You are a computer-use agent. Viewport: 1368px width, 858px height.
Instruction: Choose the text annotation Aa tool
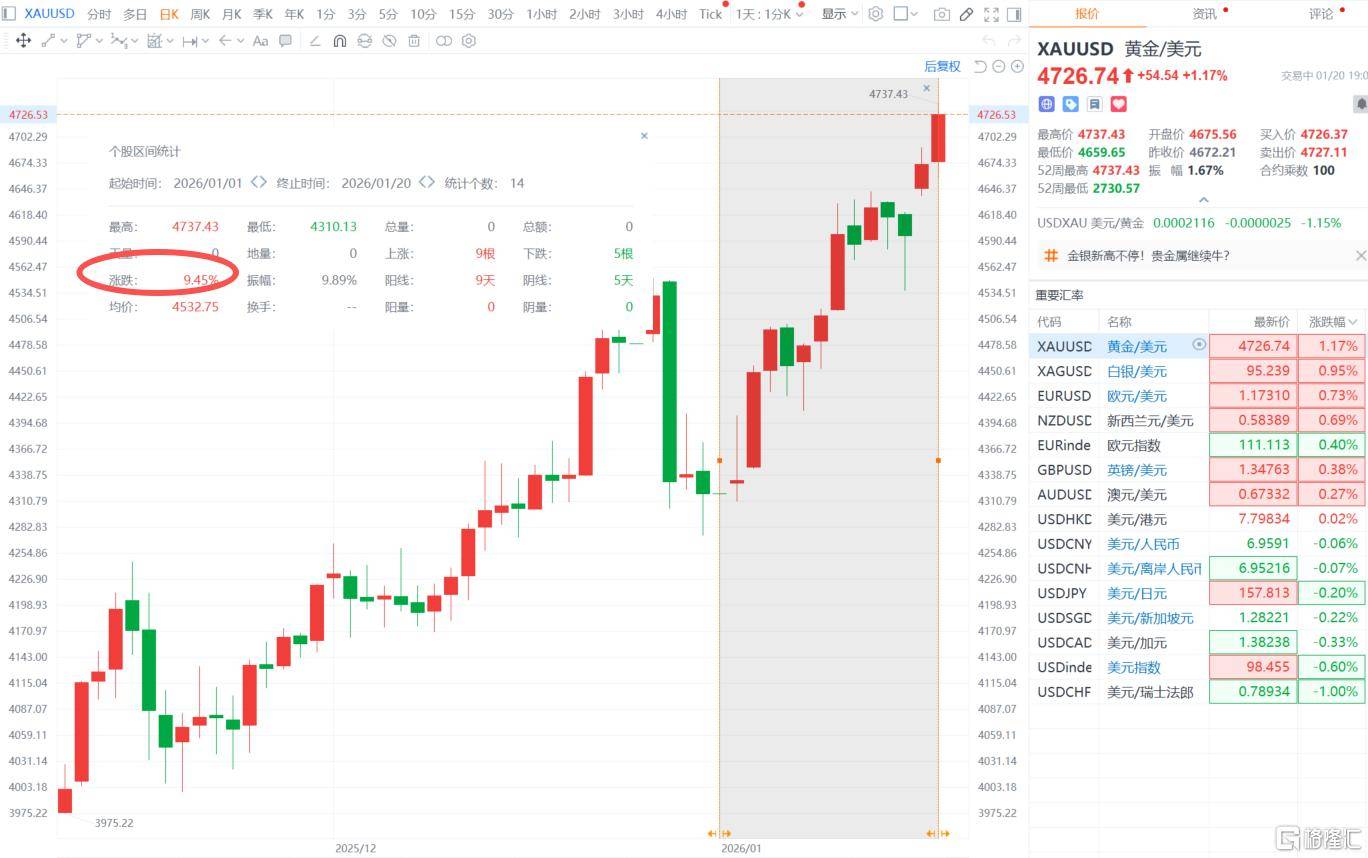coord(260,41)
